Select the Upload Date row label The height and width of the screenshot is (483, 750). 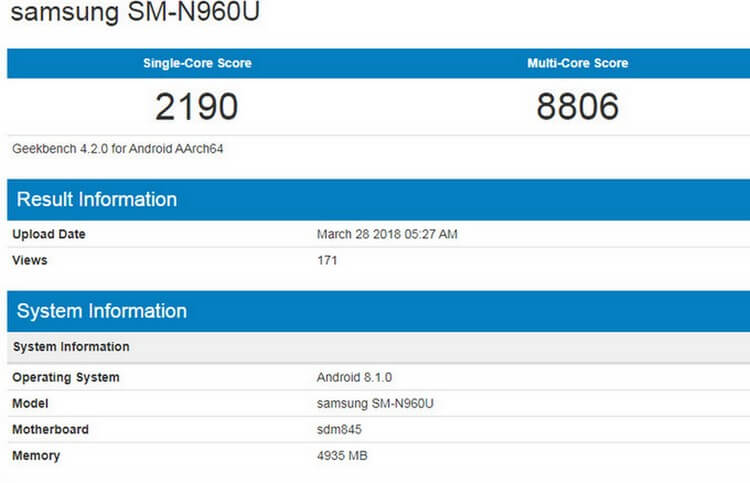(x=49, y=234)
